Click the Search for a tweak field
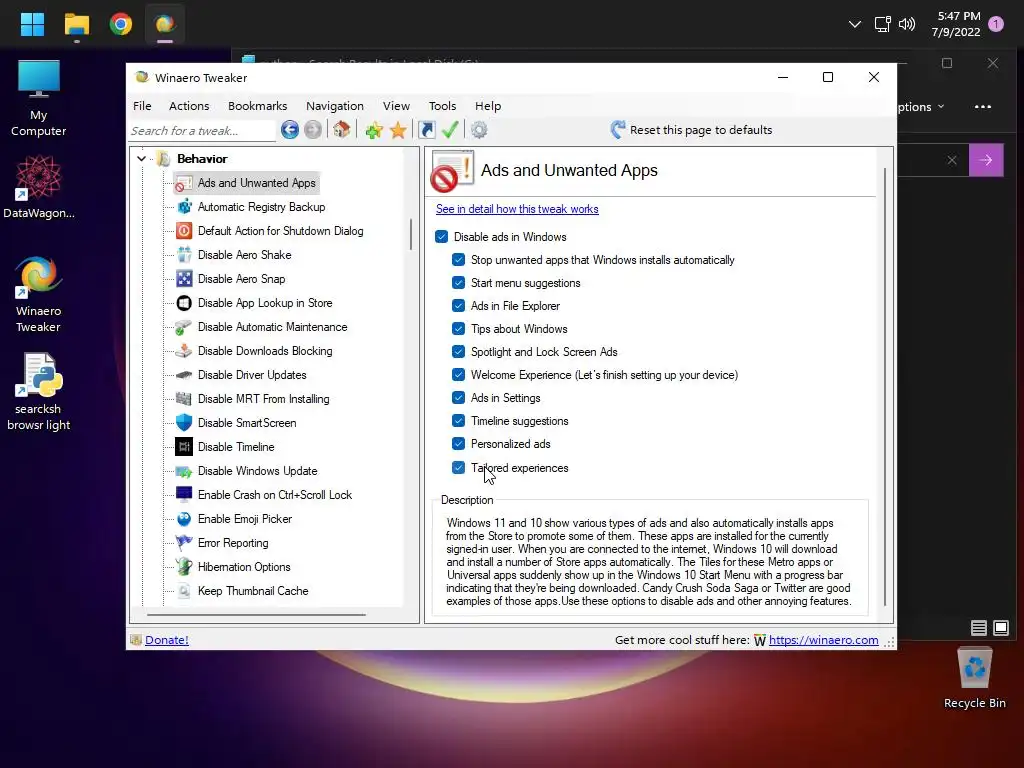This screenshot has width=1024, height=768. [202, 131]
